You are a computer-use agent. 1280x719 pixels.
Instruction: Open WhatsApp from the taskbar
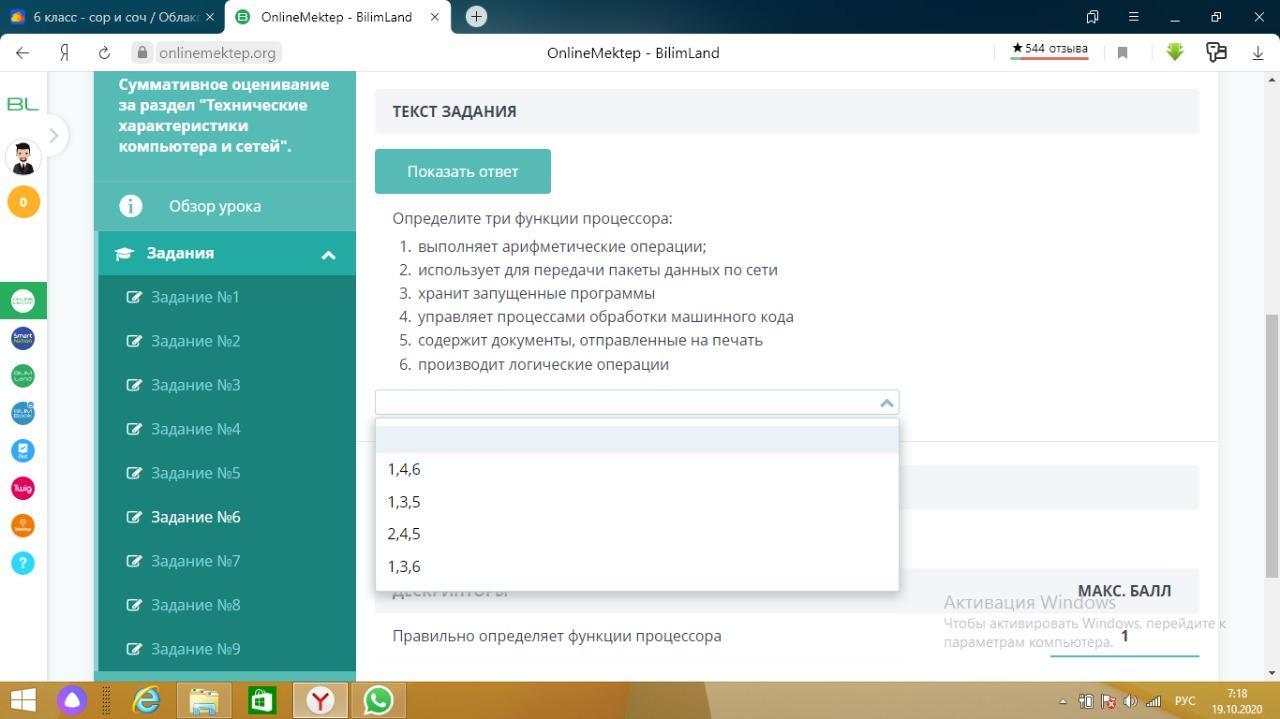[x=378, y=700]
